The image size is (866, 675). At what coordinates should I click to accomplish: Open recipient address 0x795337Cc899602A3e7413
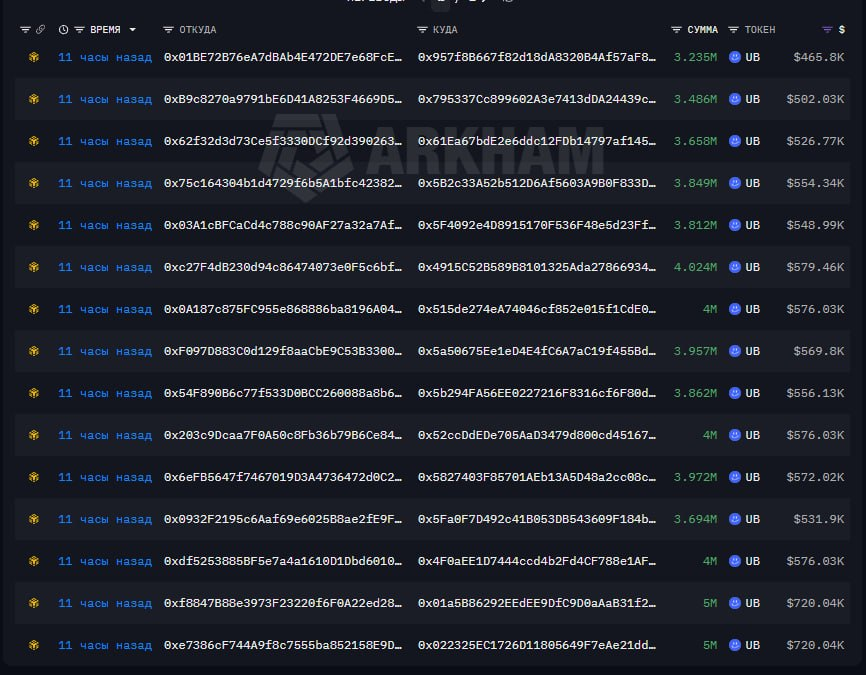(537, 99)
